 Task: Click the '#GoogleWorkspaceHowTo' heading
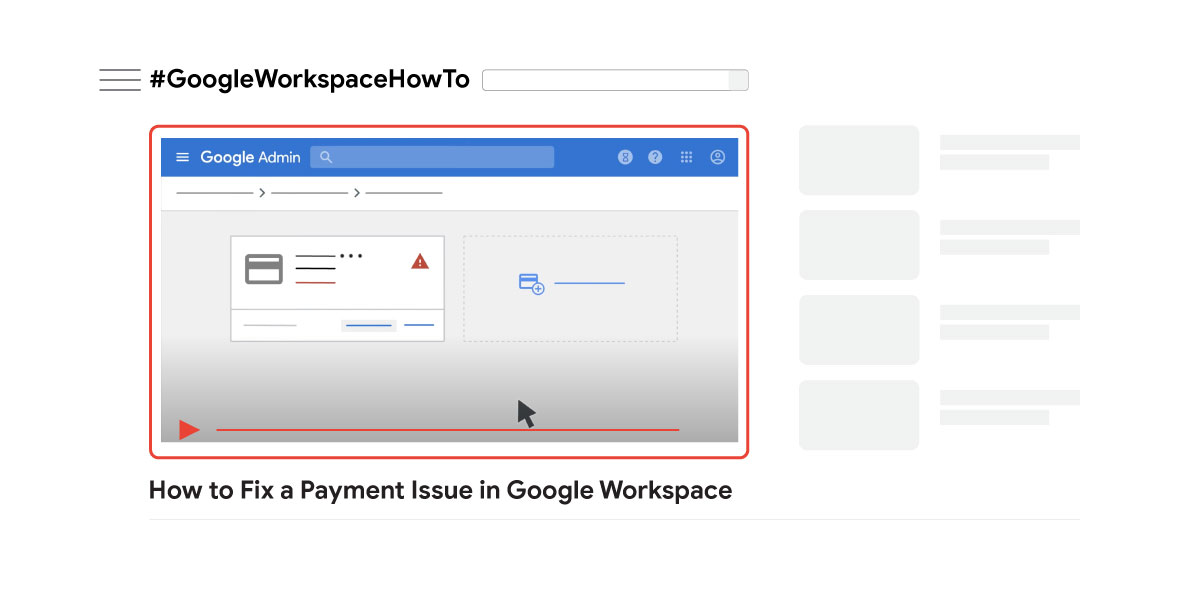tap(309, 80)
